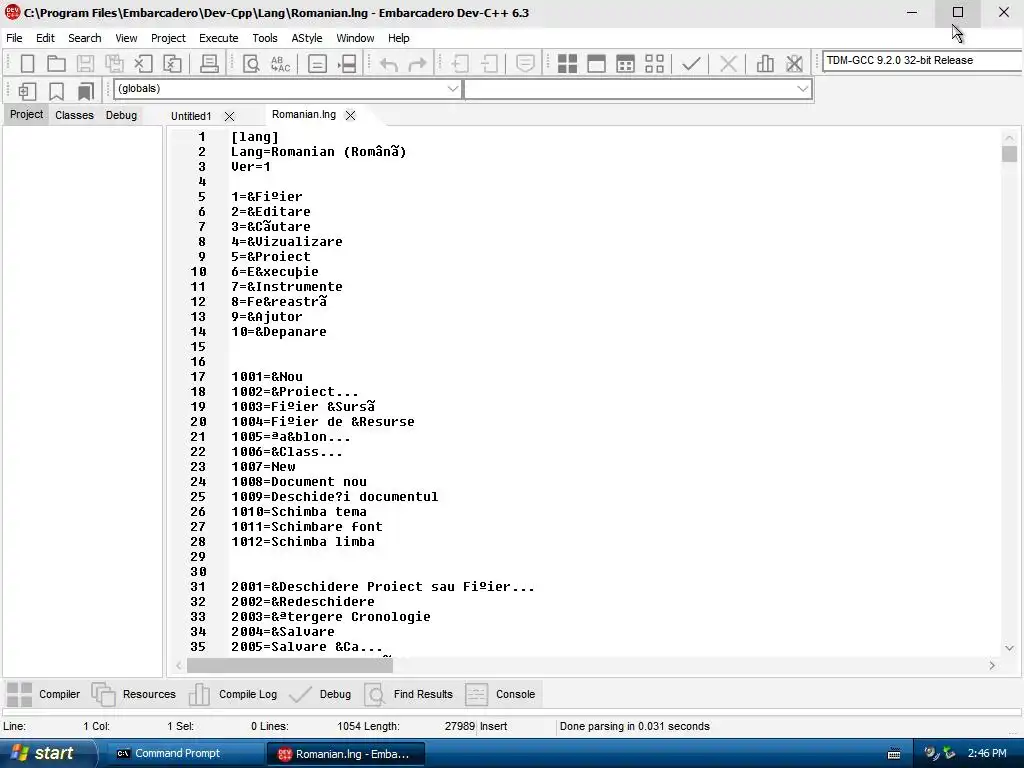Click the Save file toolbar icon
Image resolution: width=1024 pixels, height=768 pixels.
(x=85, y=63)
